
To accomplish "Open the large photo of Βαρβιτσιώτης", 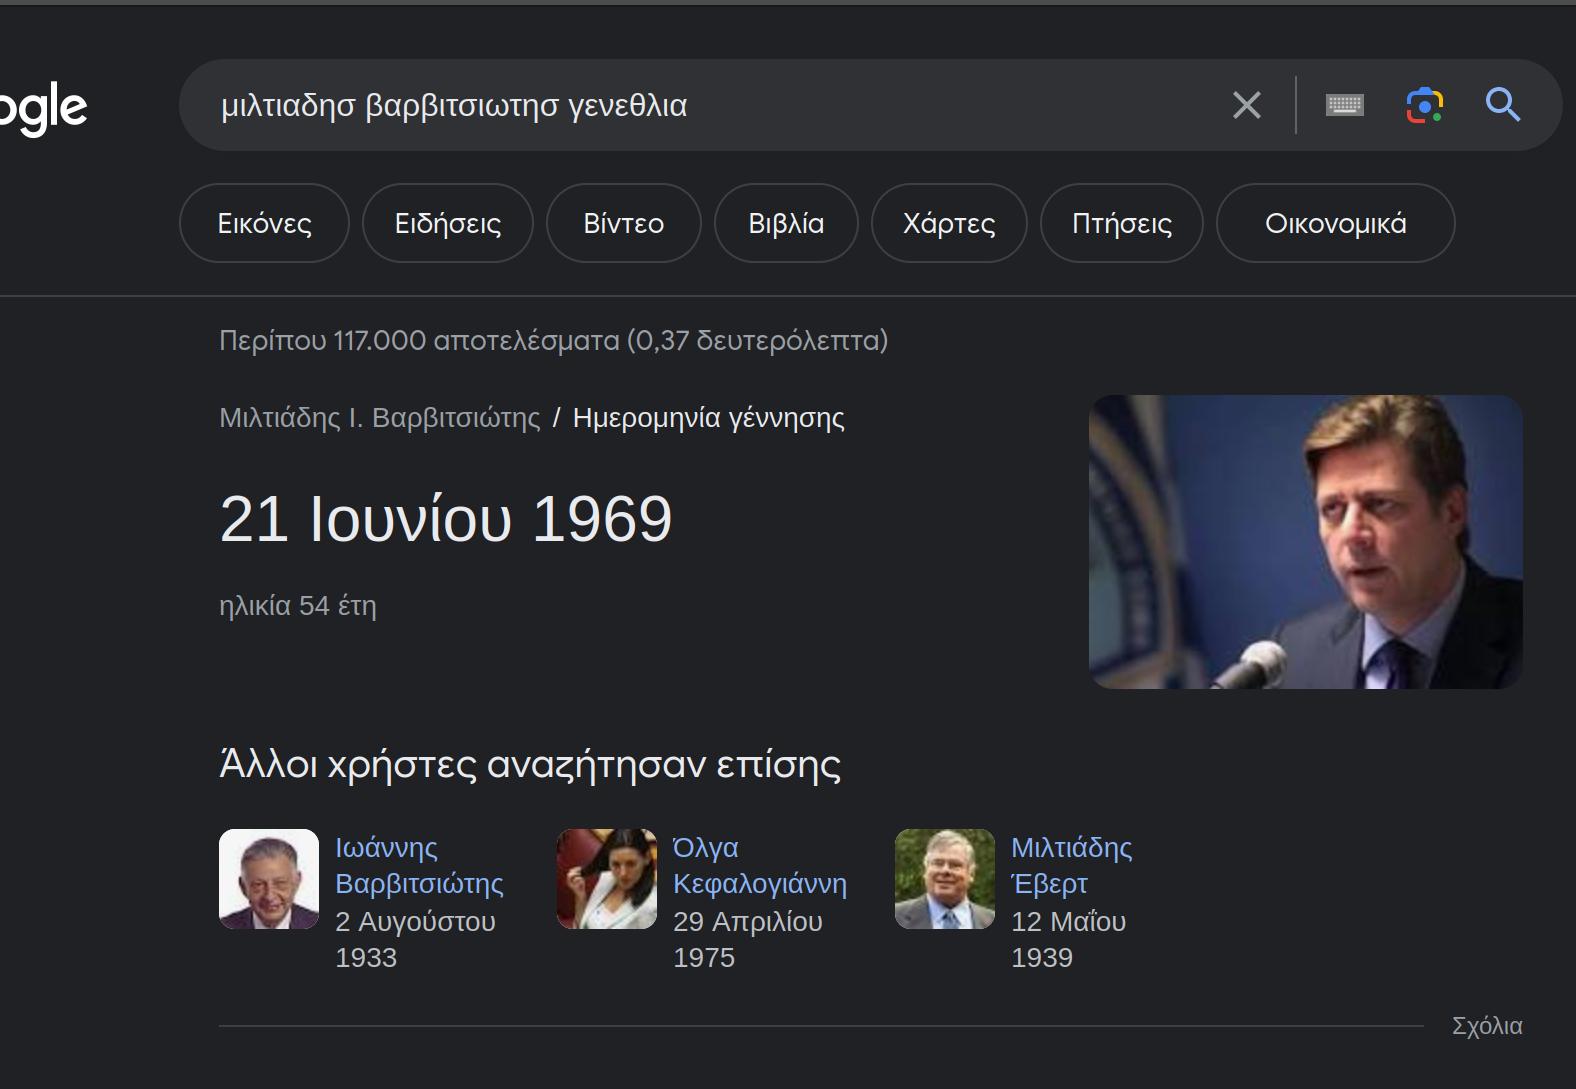I will (x=1306, y=542).
